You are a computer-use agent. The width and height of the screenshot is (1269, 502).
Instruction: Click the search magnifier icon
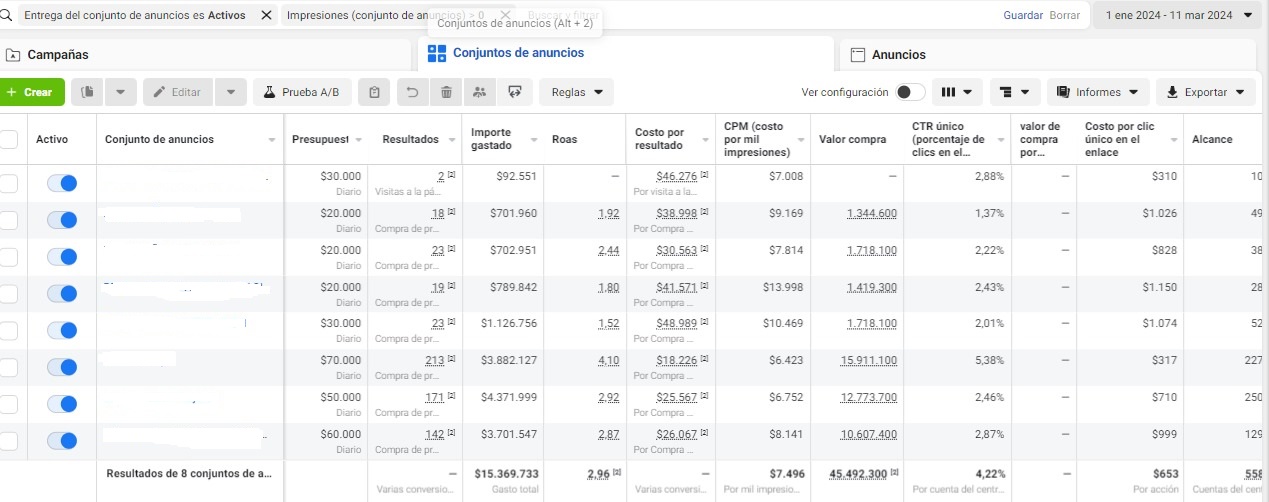point(5,15)
